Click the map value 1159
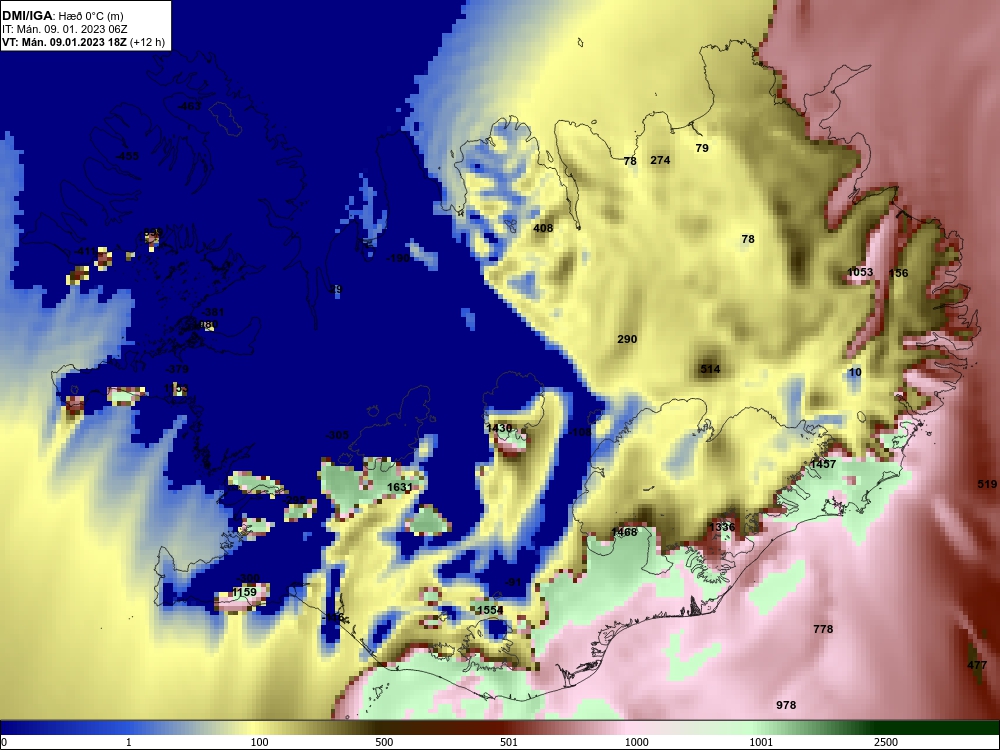The height and width of the screenshot is (750, 1000). click(x=244, y=592)
